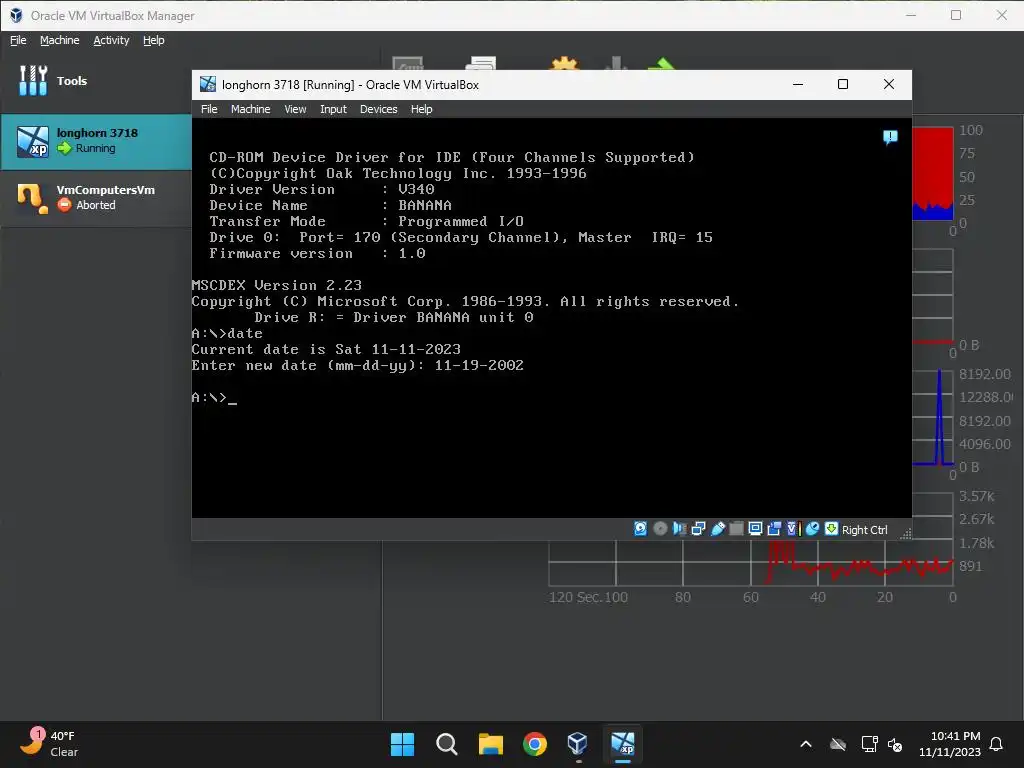
Task: Click the network adapters indicator in VM status bar
Action: 698,529
